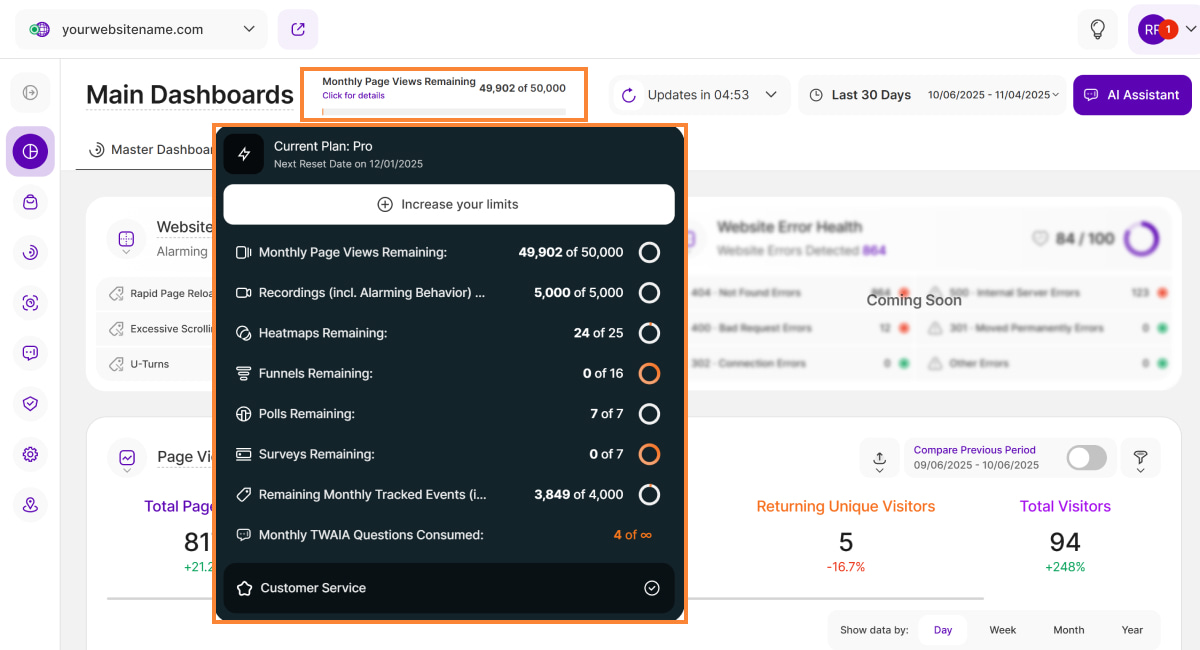Open yourwebsitename.com site dropdown
1200x650 pixels.
coord(141,29)
